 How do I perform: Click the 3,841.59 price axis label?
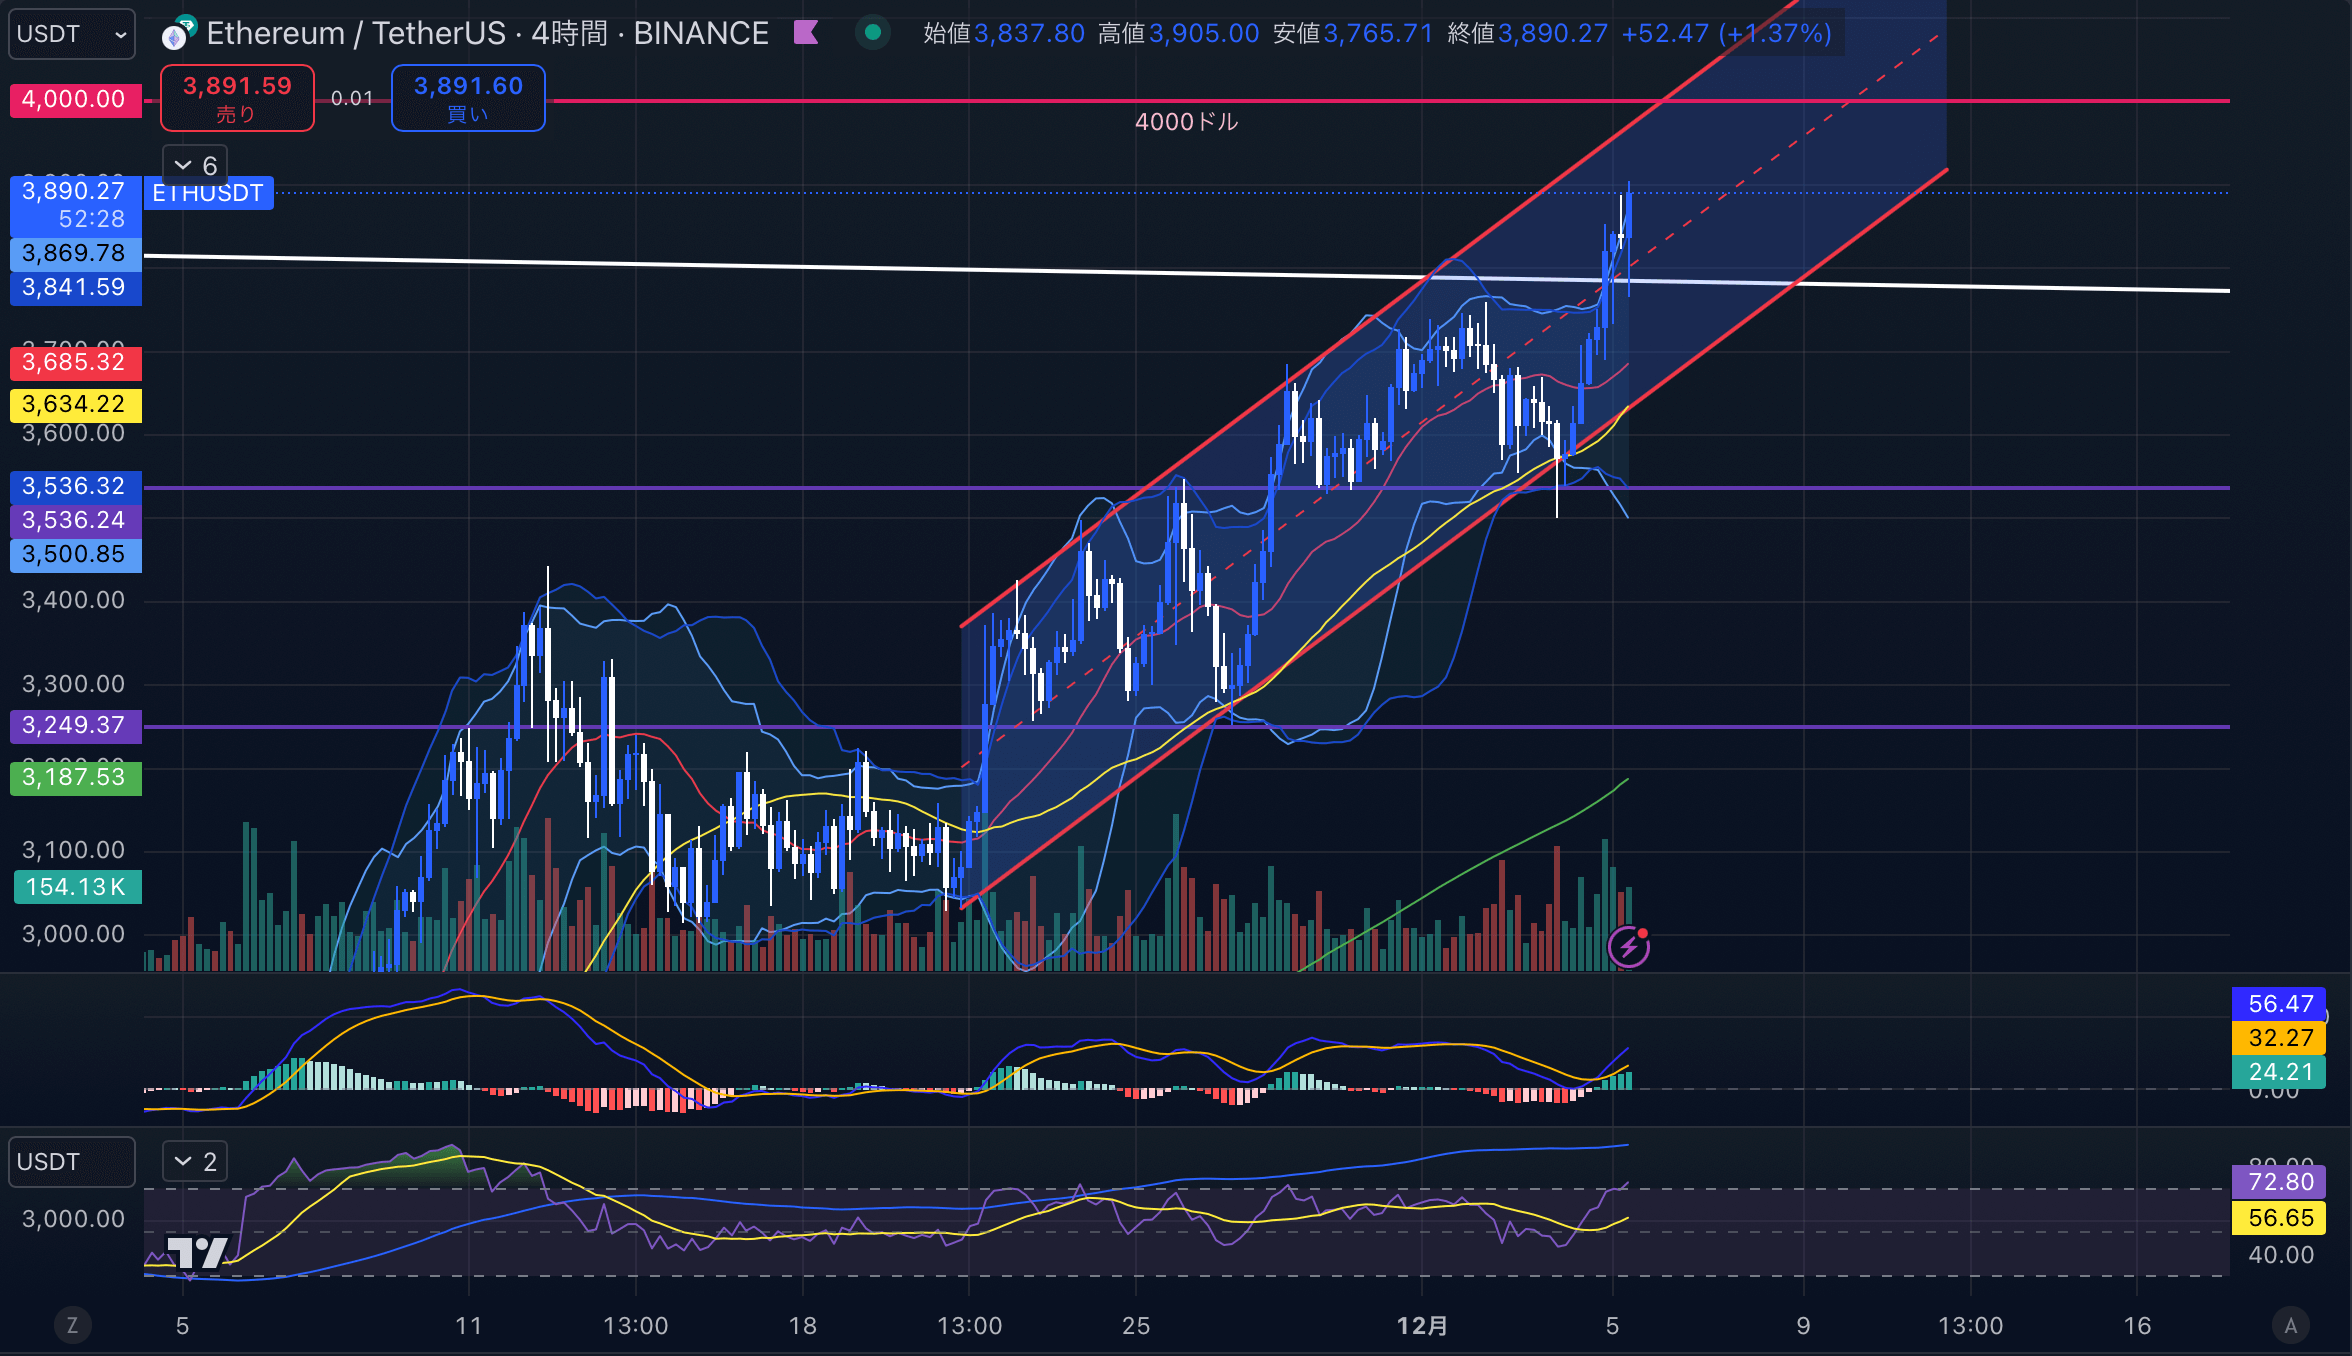pos(76,288)
